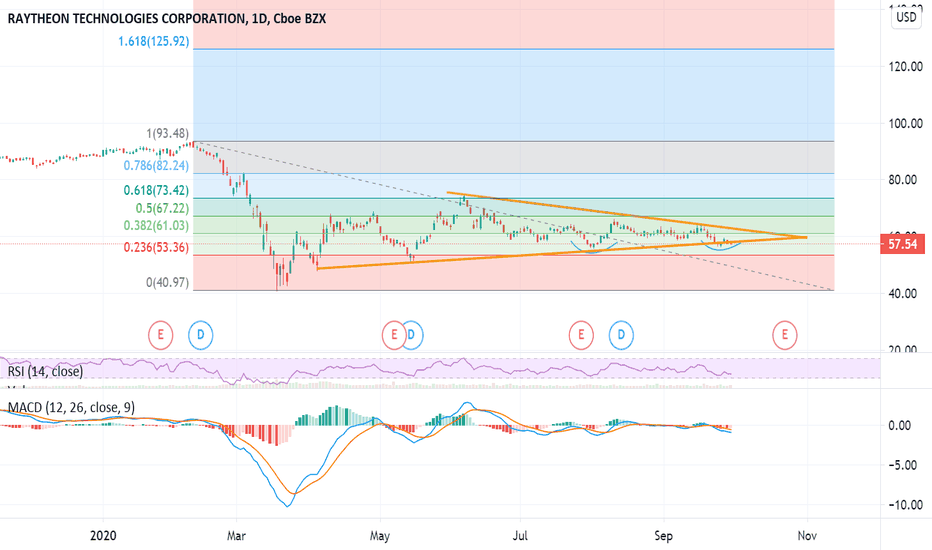Click the MACD -5.00 axis value
The width and height of the screenshot is (932, 550).
[902, 465]
